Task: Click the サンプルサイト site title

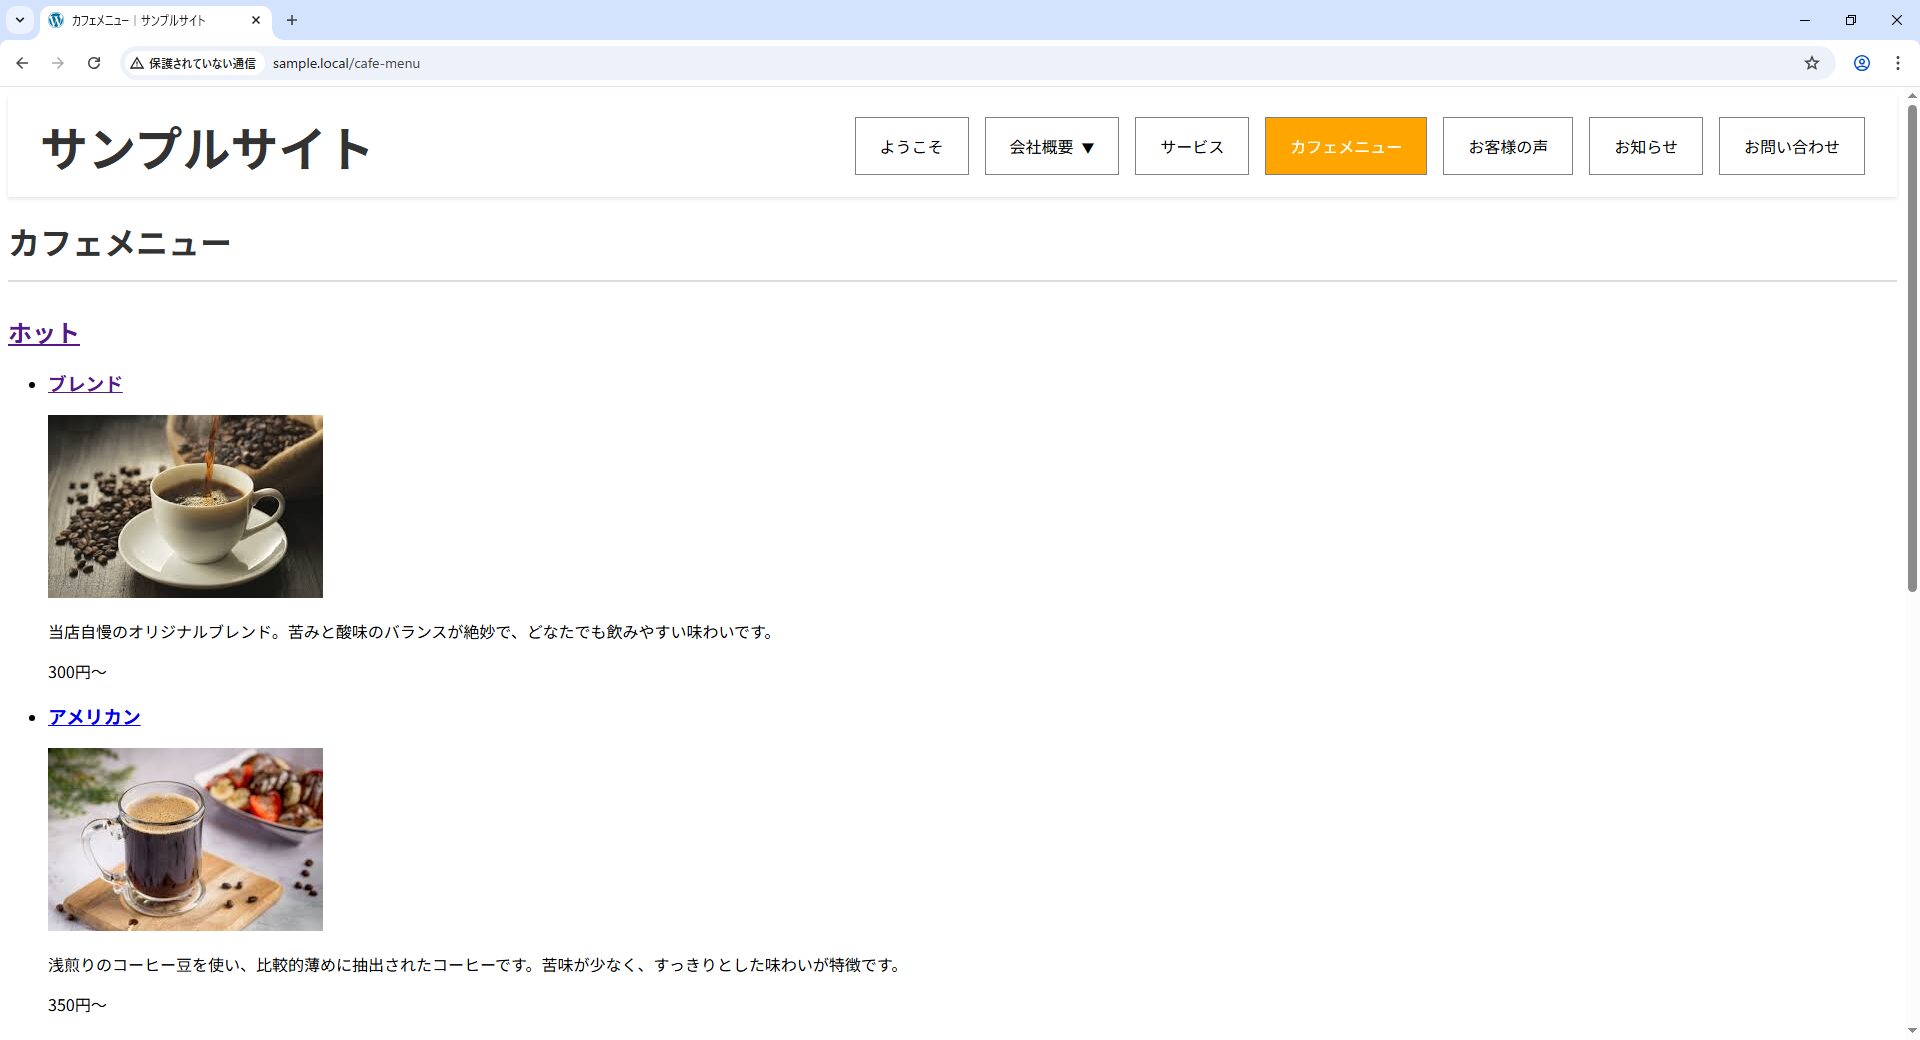Action: point(206,148)
